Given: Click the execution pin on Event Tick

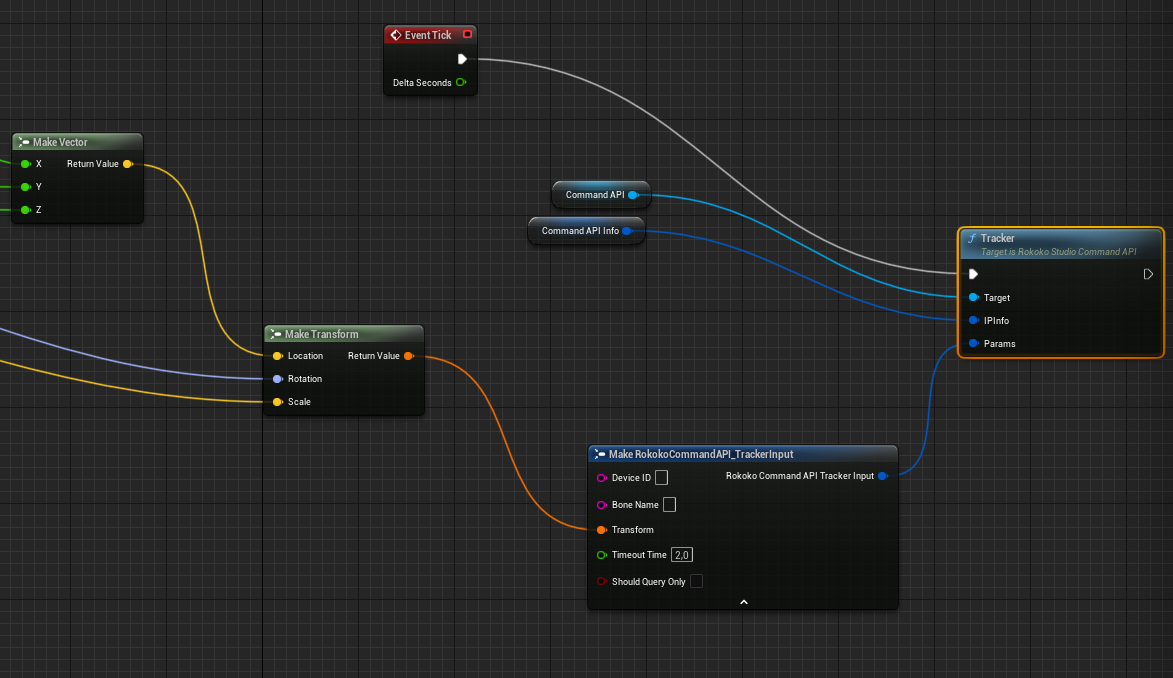Looking at the screenshot, I should 463,59.
